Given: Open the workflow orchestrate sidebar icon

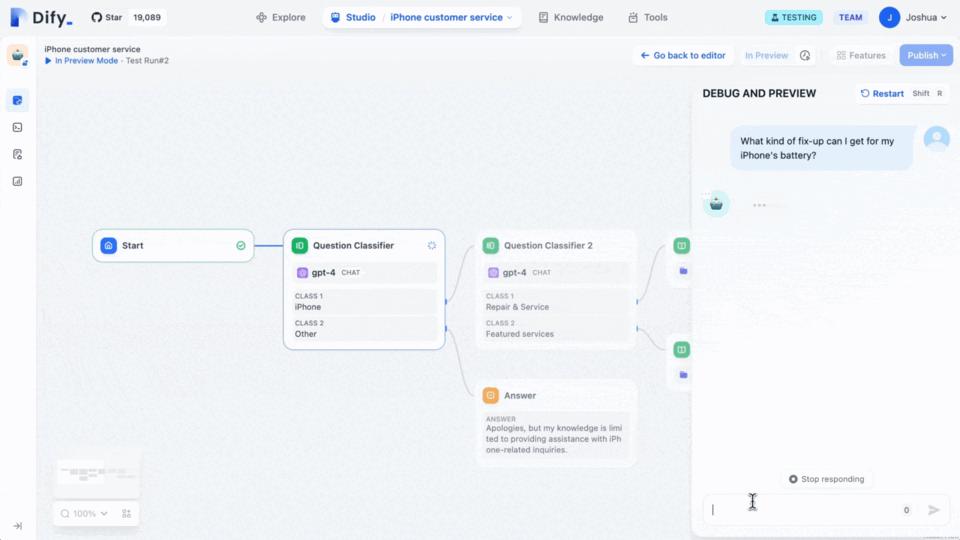Looking at the screenshot, I should click(17, 100).
